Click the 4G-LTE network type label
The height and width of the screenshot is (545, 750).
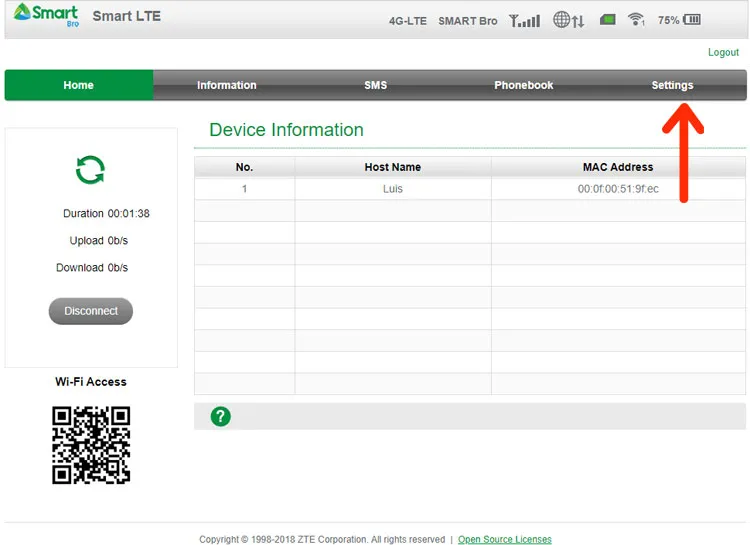408,21
